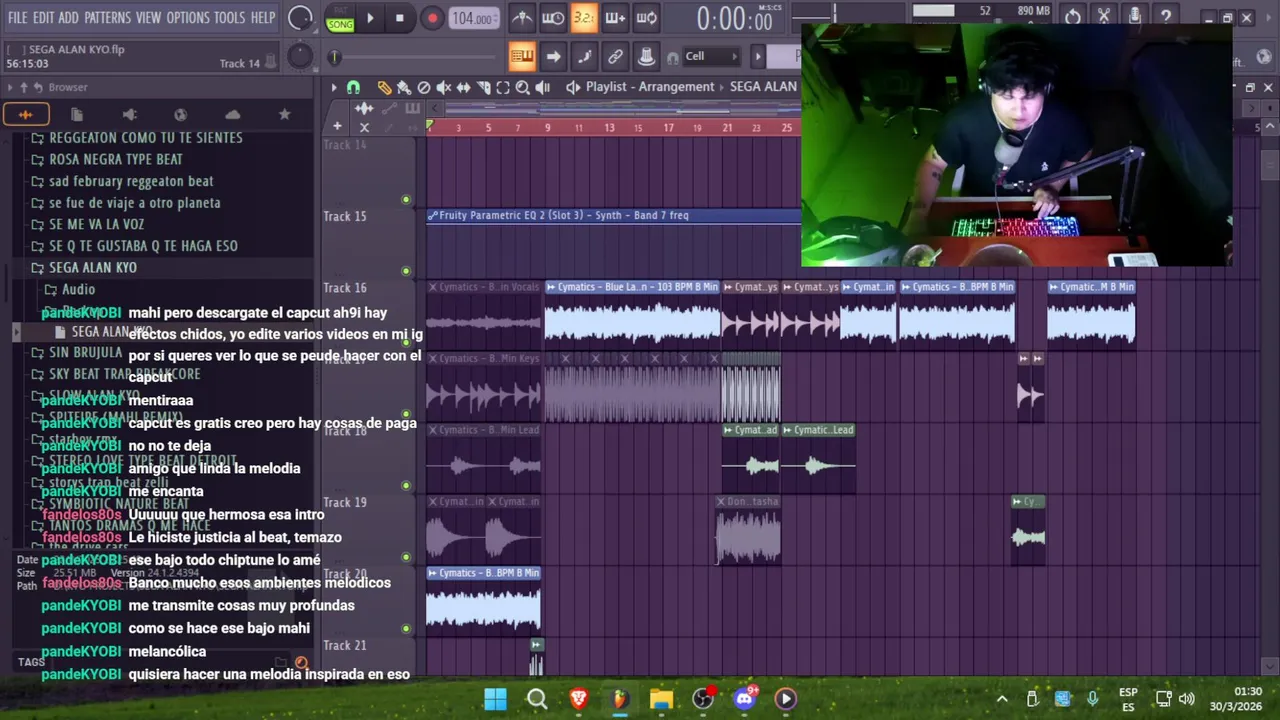
Task: Select the Paint brush tool
Action: click(404, 87)
